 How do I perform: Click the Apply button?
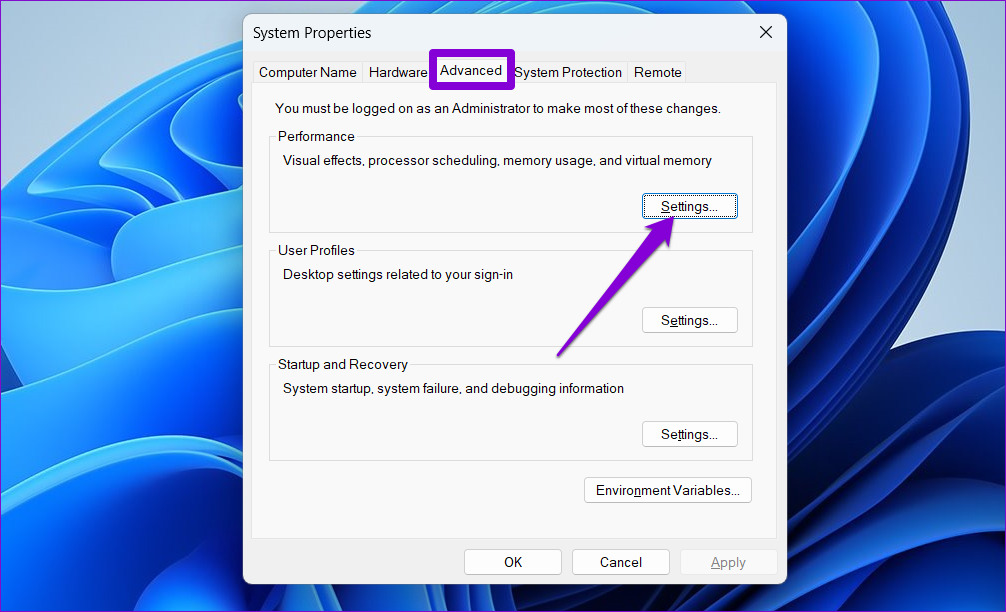[x=728, y=562]
